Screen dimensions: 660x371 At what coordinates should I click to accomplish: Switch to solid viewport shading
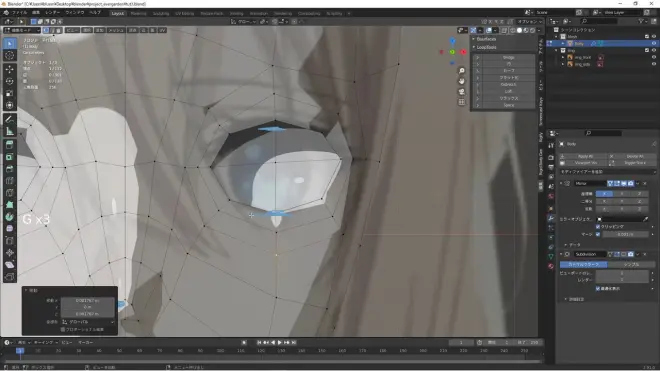(519, 30)
